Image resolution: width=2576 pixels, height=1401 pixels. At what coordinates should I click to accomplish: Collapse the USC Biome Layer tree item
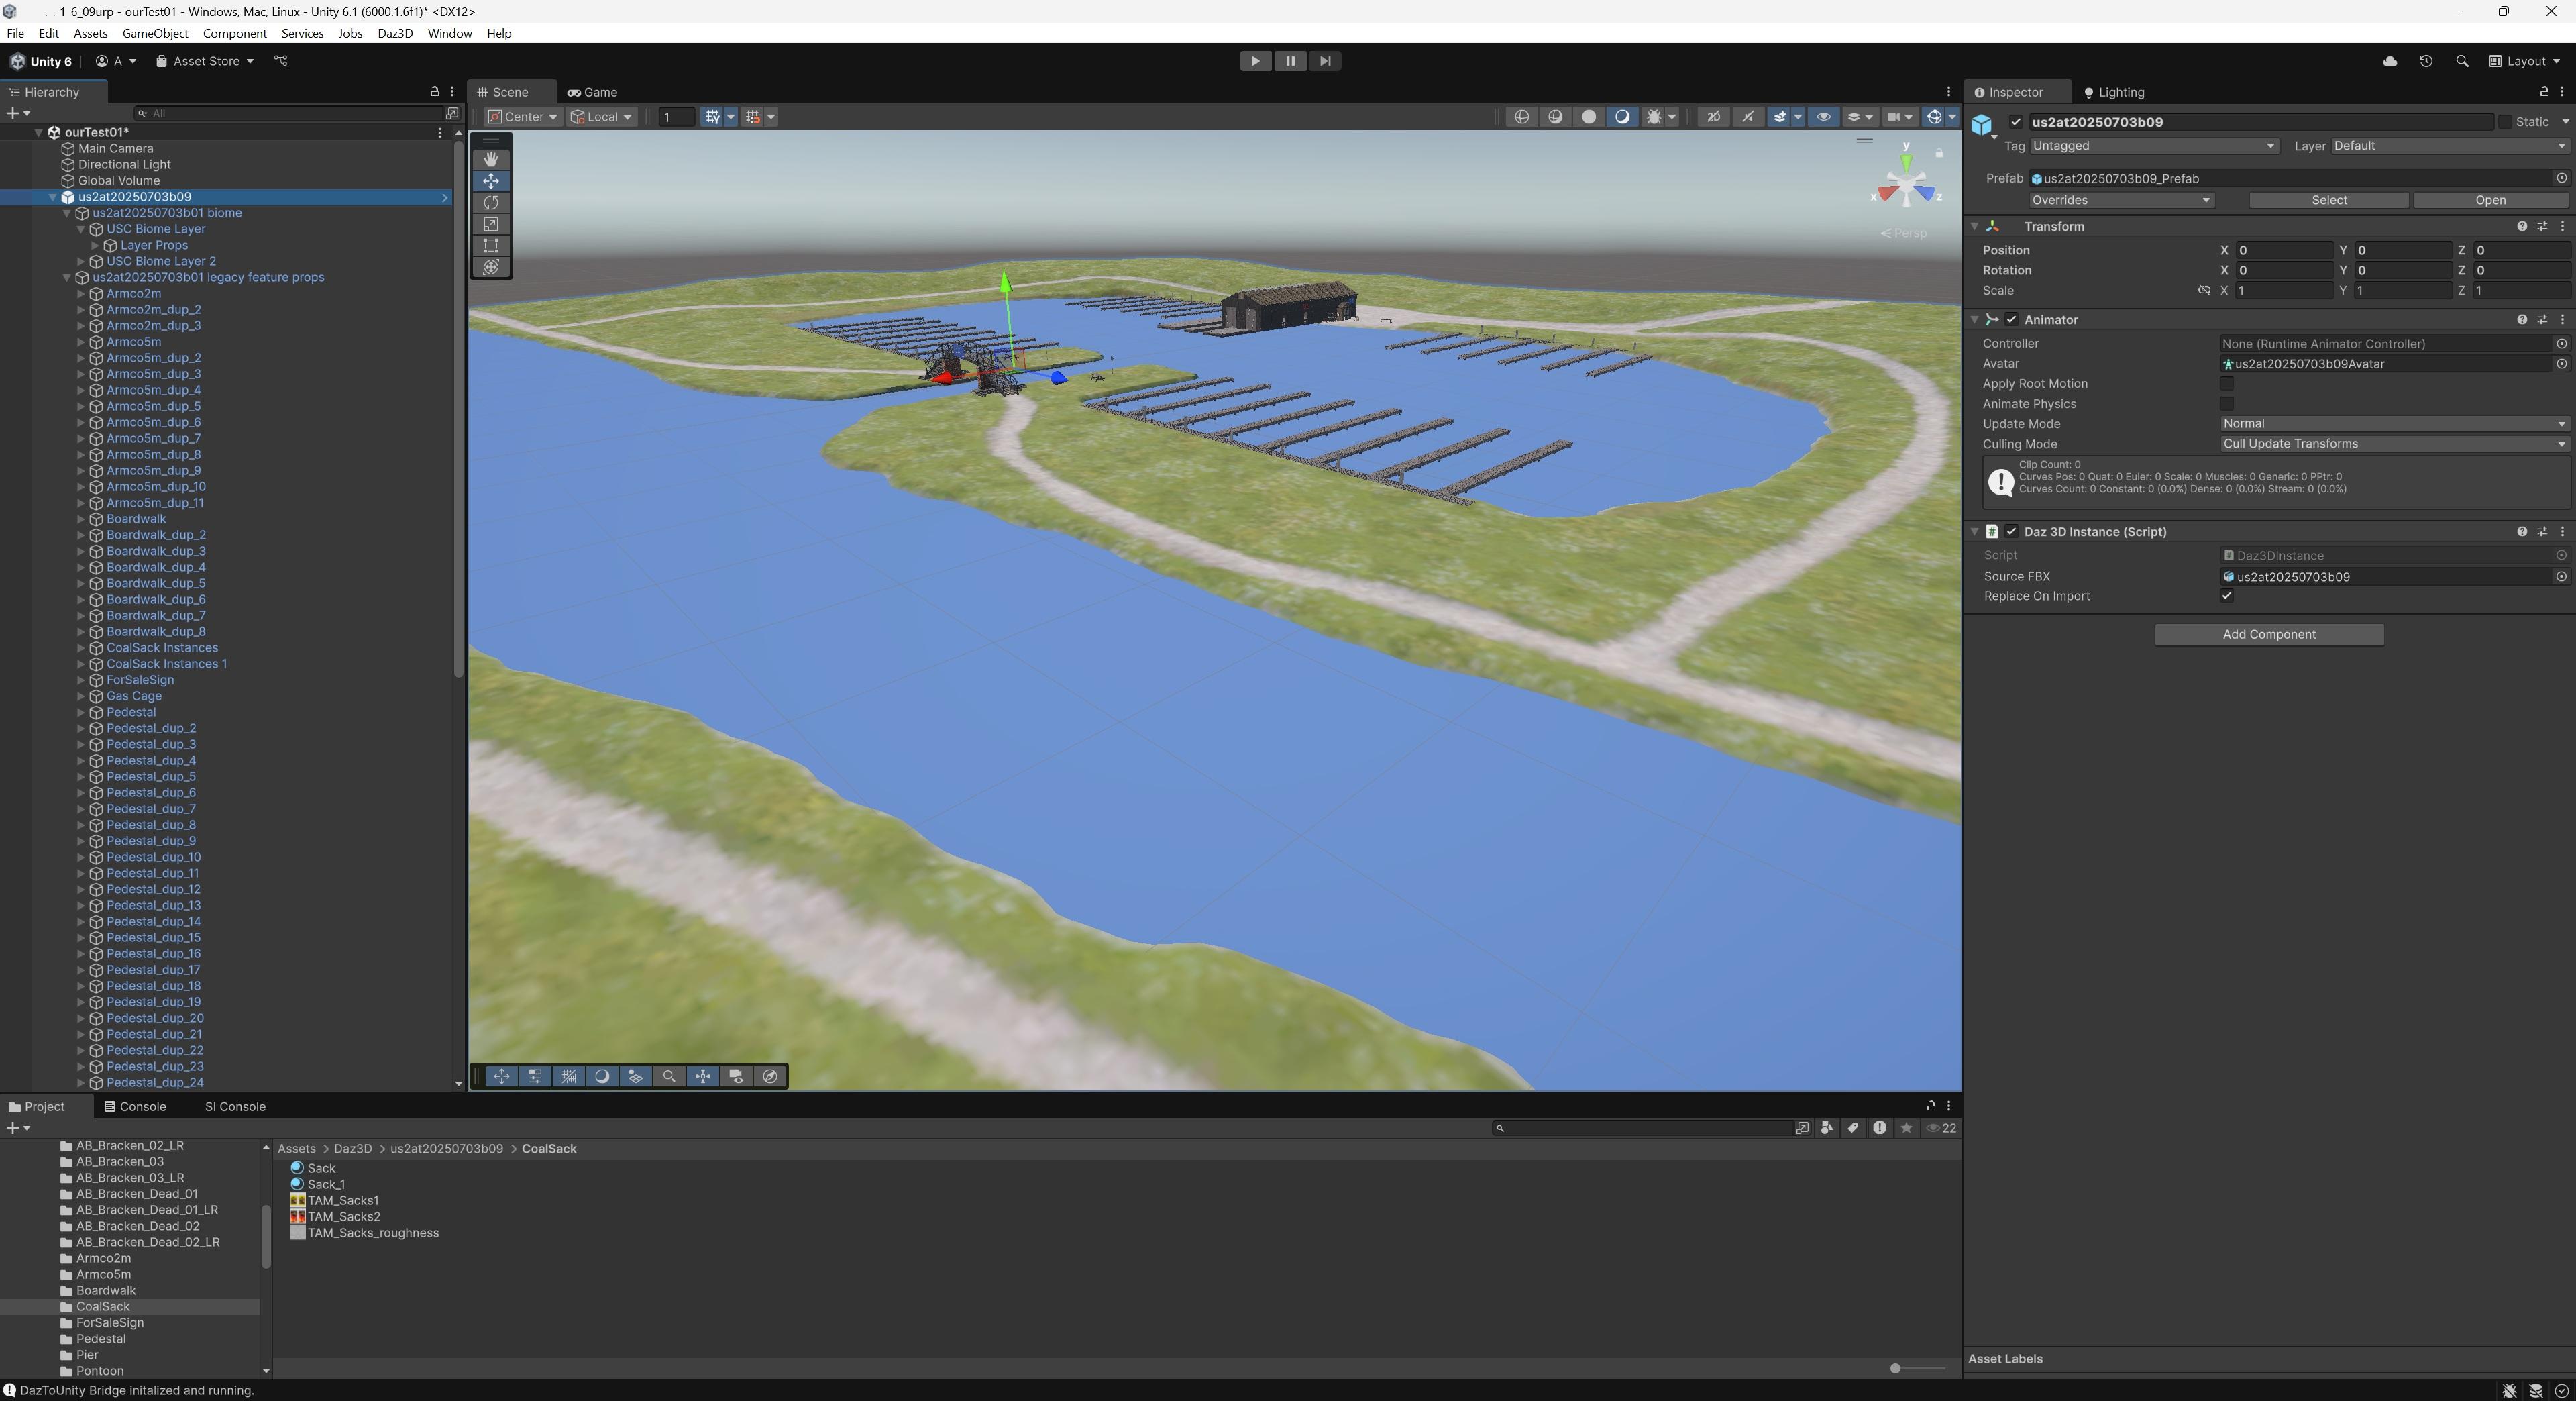click(x=82, y=229)
